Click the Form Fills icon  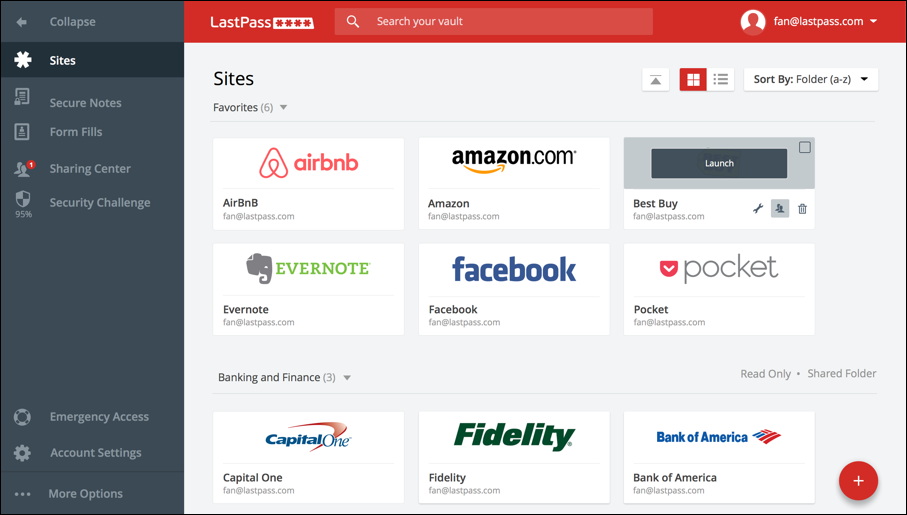coord(22,131)
